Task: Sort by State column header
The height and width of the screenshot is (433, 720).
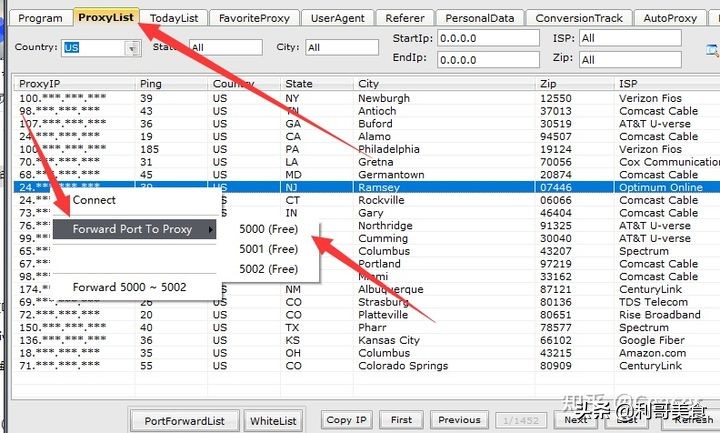Action: 317,84
